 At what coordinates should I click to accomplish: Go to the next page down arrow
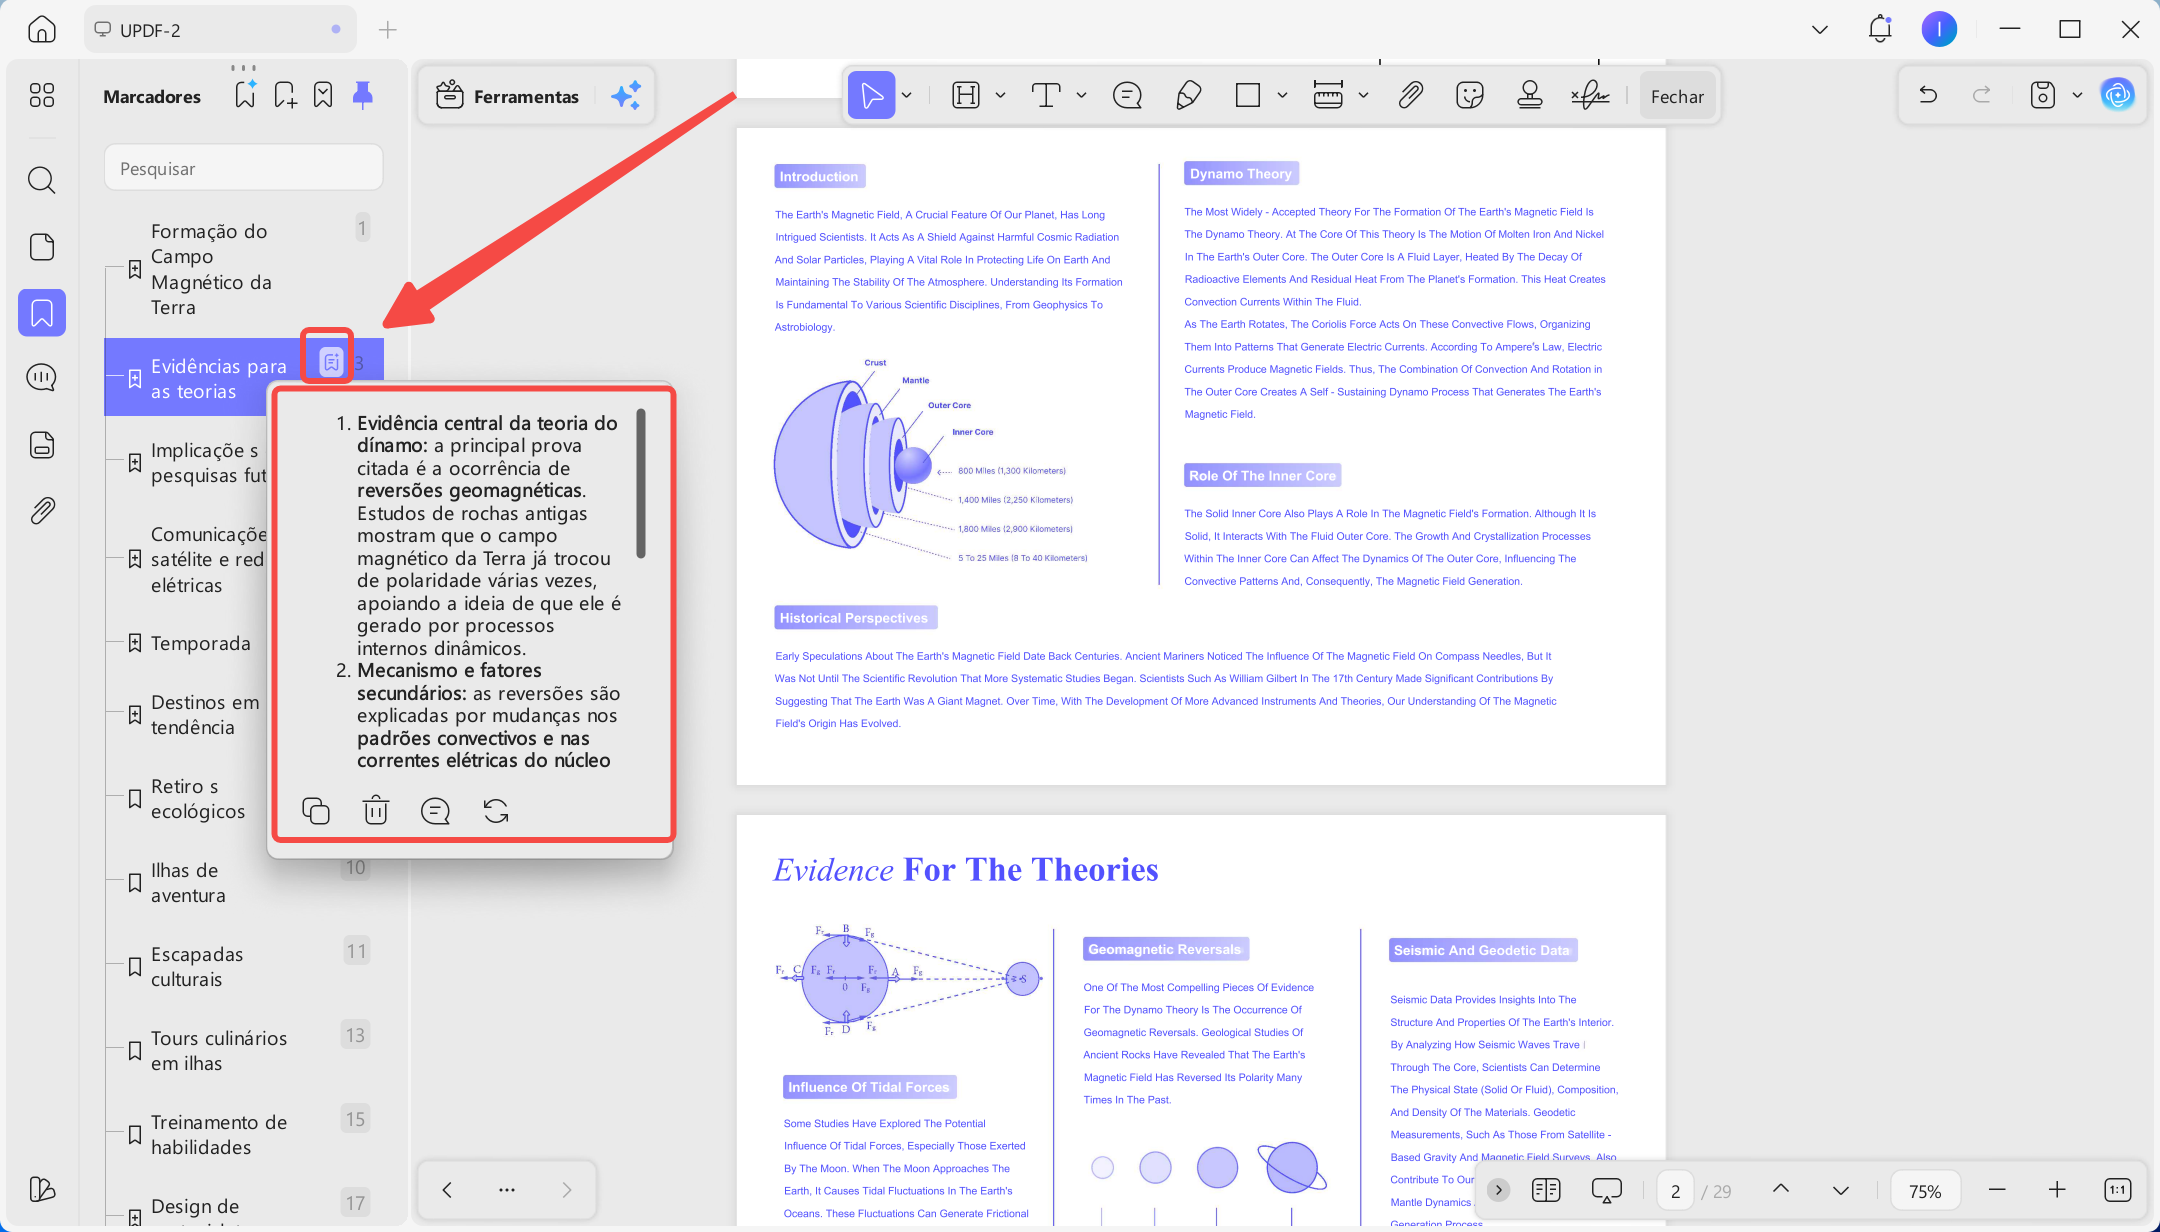point(1841,1190)
